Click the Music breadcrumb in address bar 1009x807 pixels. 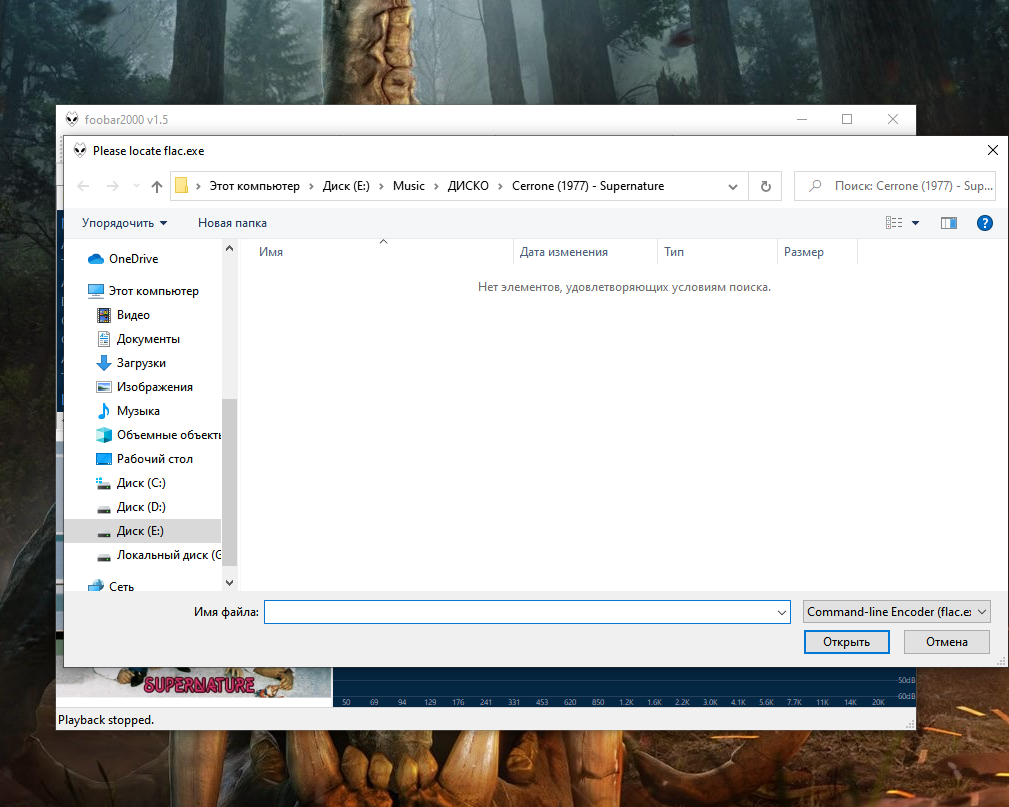pos(408,186)
